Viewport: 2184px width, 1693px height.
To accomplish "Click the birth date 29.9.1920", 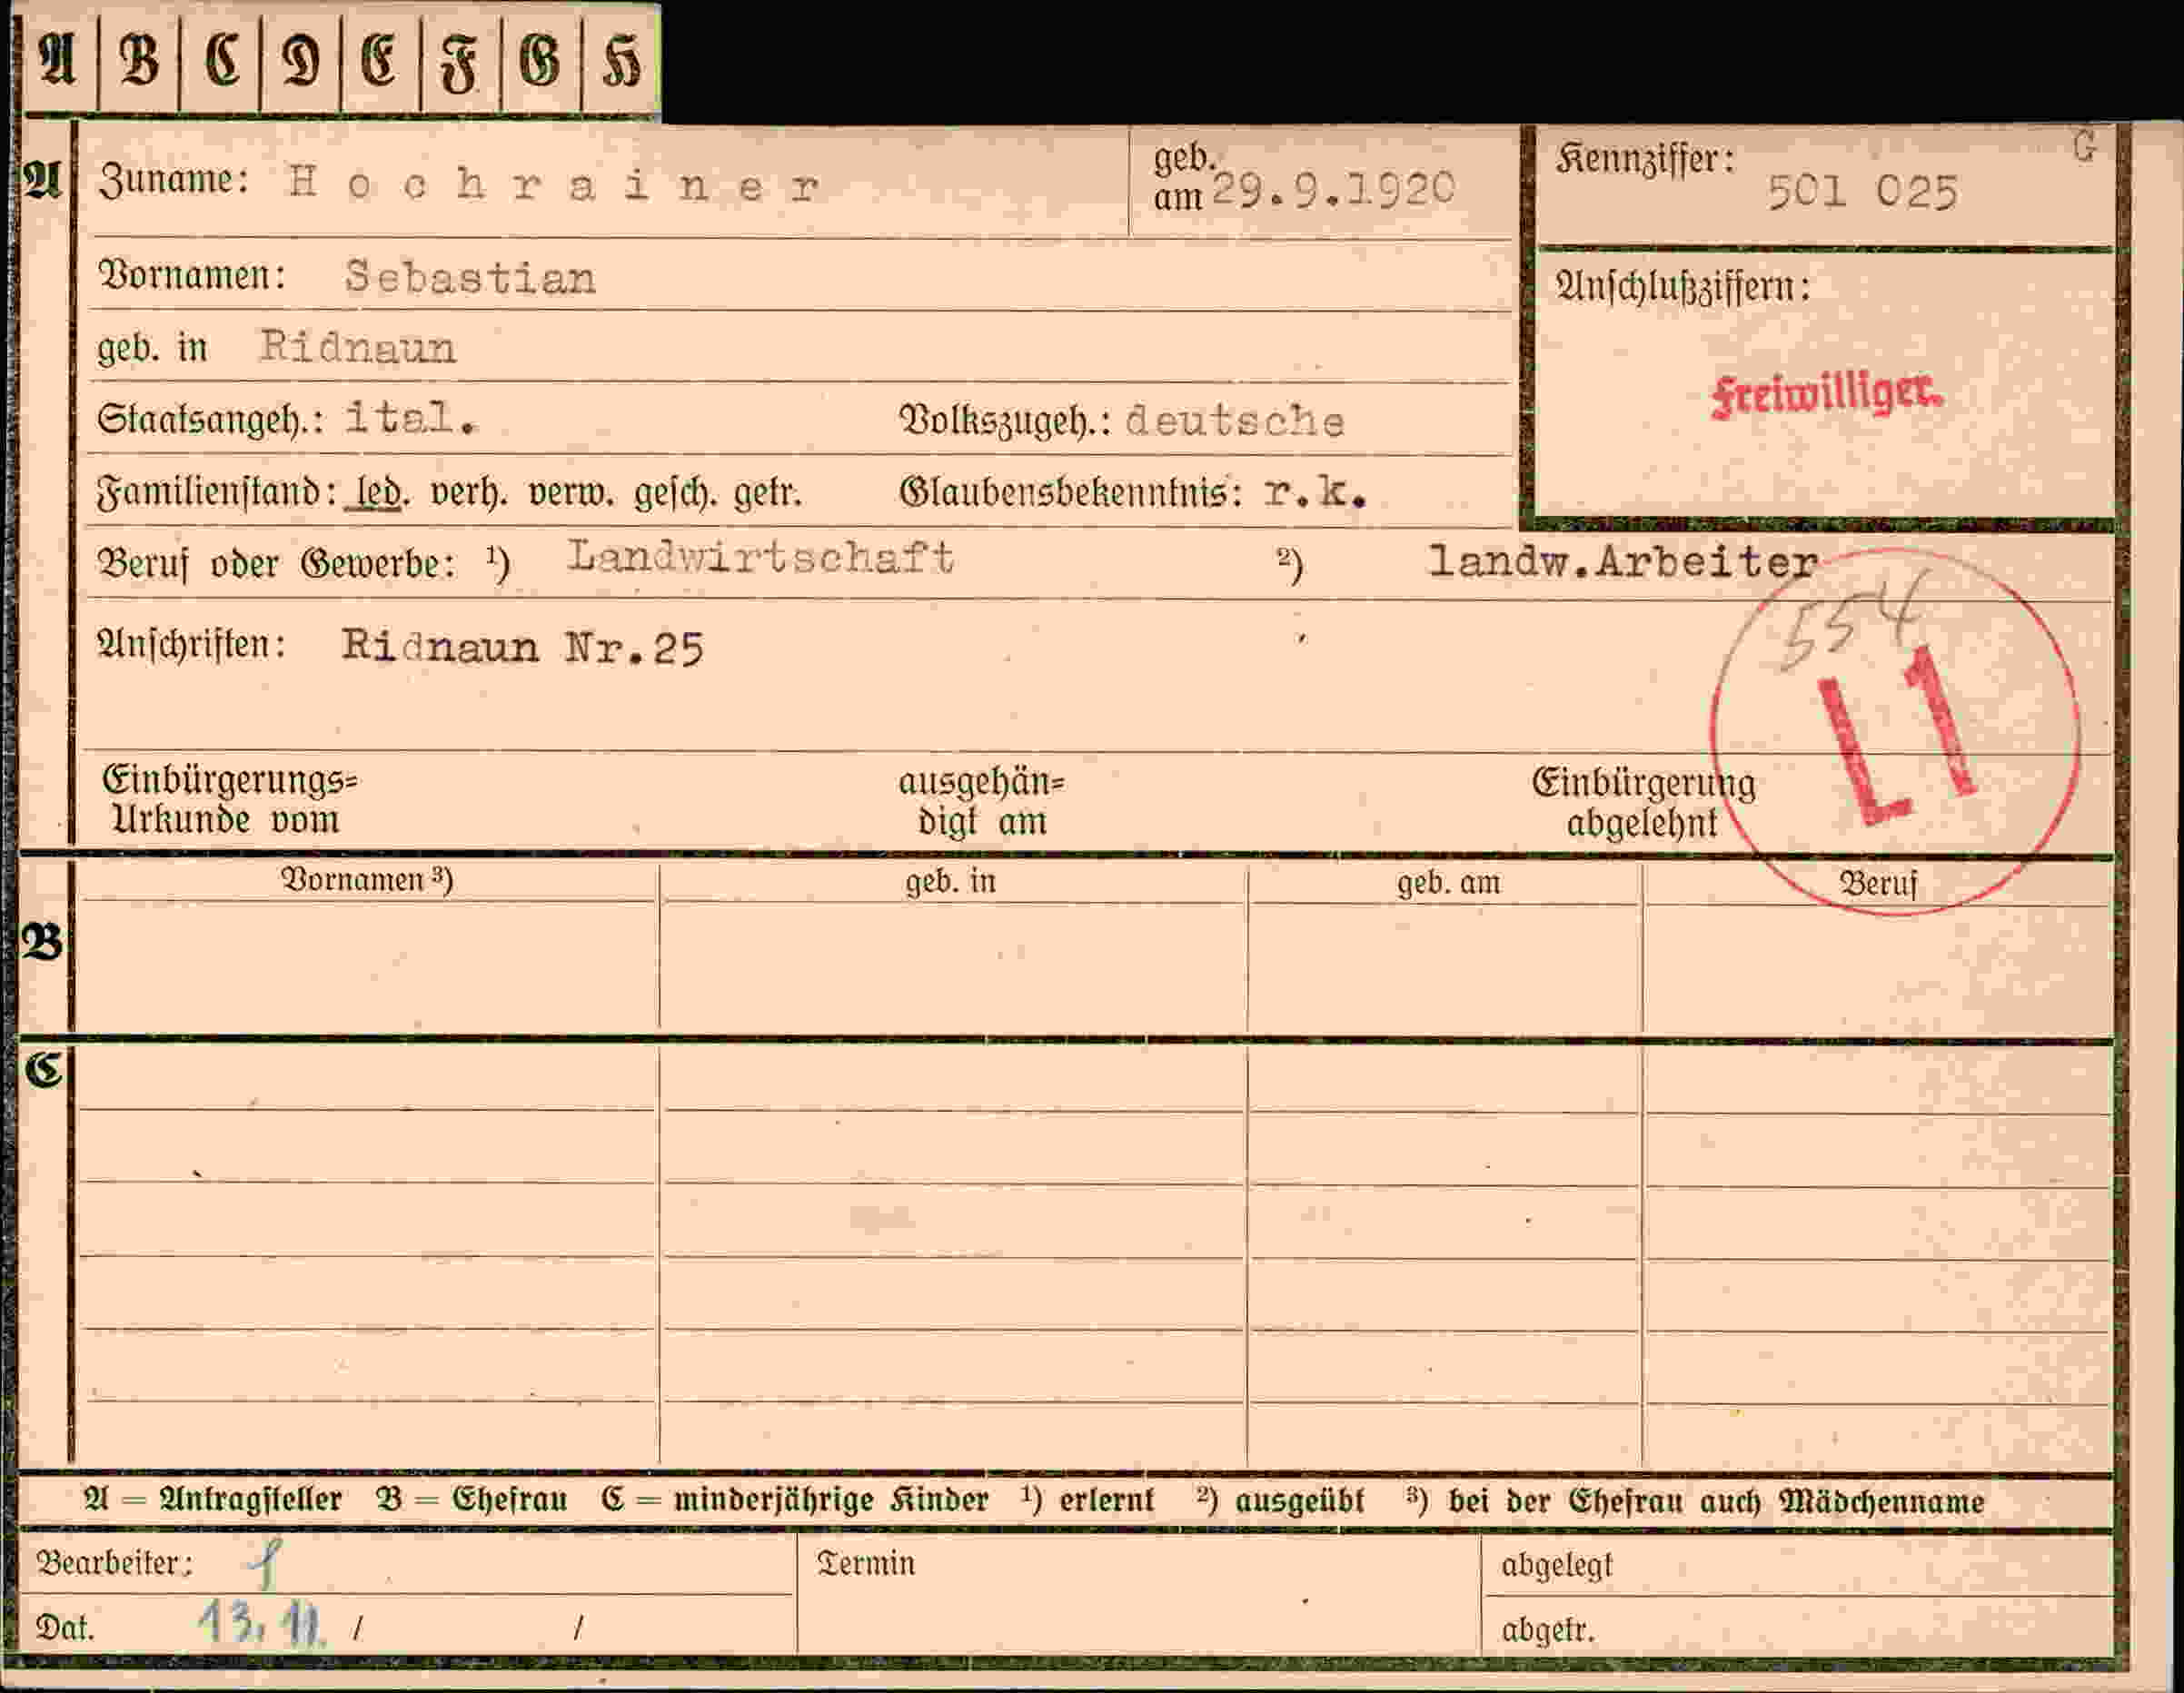I will 1333,189.
